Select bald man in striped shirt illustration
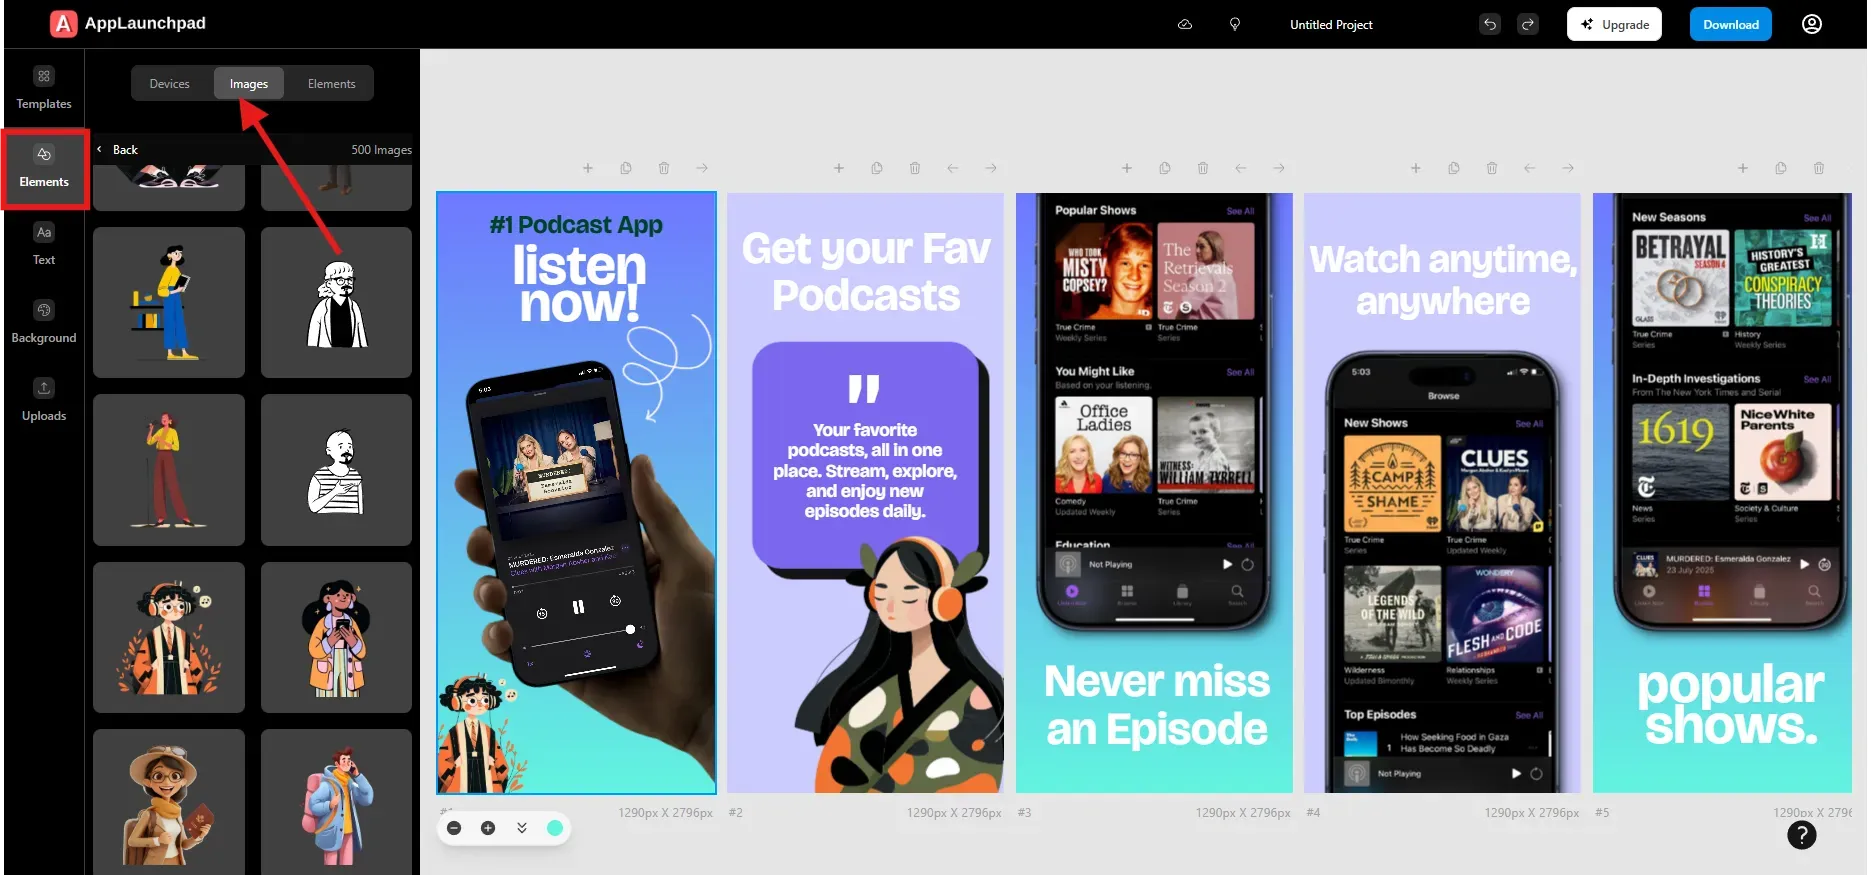Viewport: 1871px width, 875px height. point(337,470)
